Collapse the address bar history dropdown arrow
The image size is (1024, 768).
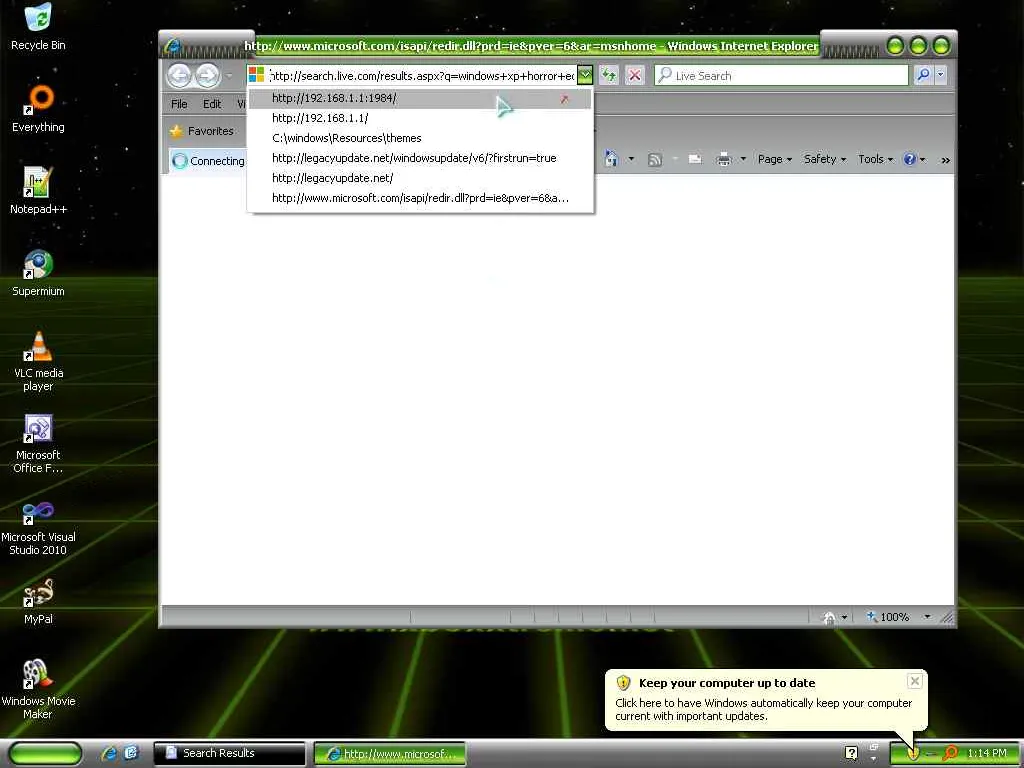585,75
